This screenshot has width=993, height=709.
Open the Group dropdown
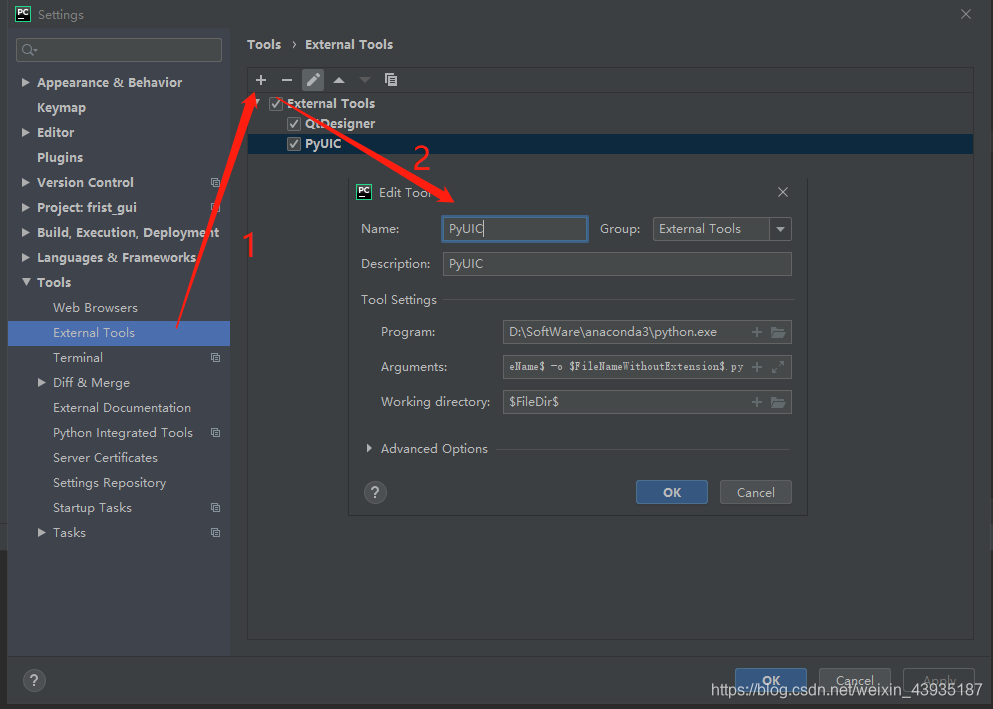click(780, 229)
